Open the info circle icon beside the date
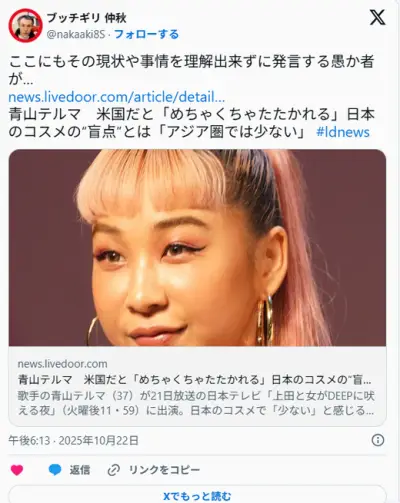This screenshot has height=503, width=400. tap(378, 440)
